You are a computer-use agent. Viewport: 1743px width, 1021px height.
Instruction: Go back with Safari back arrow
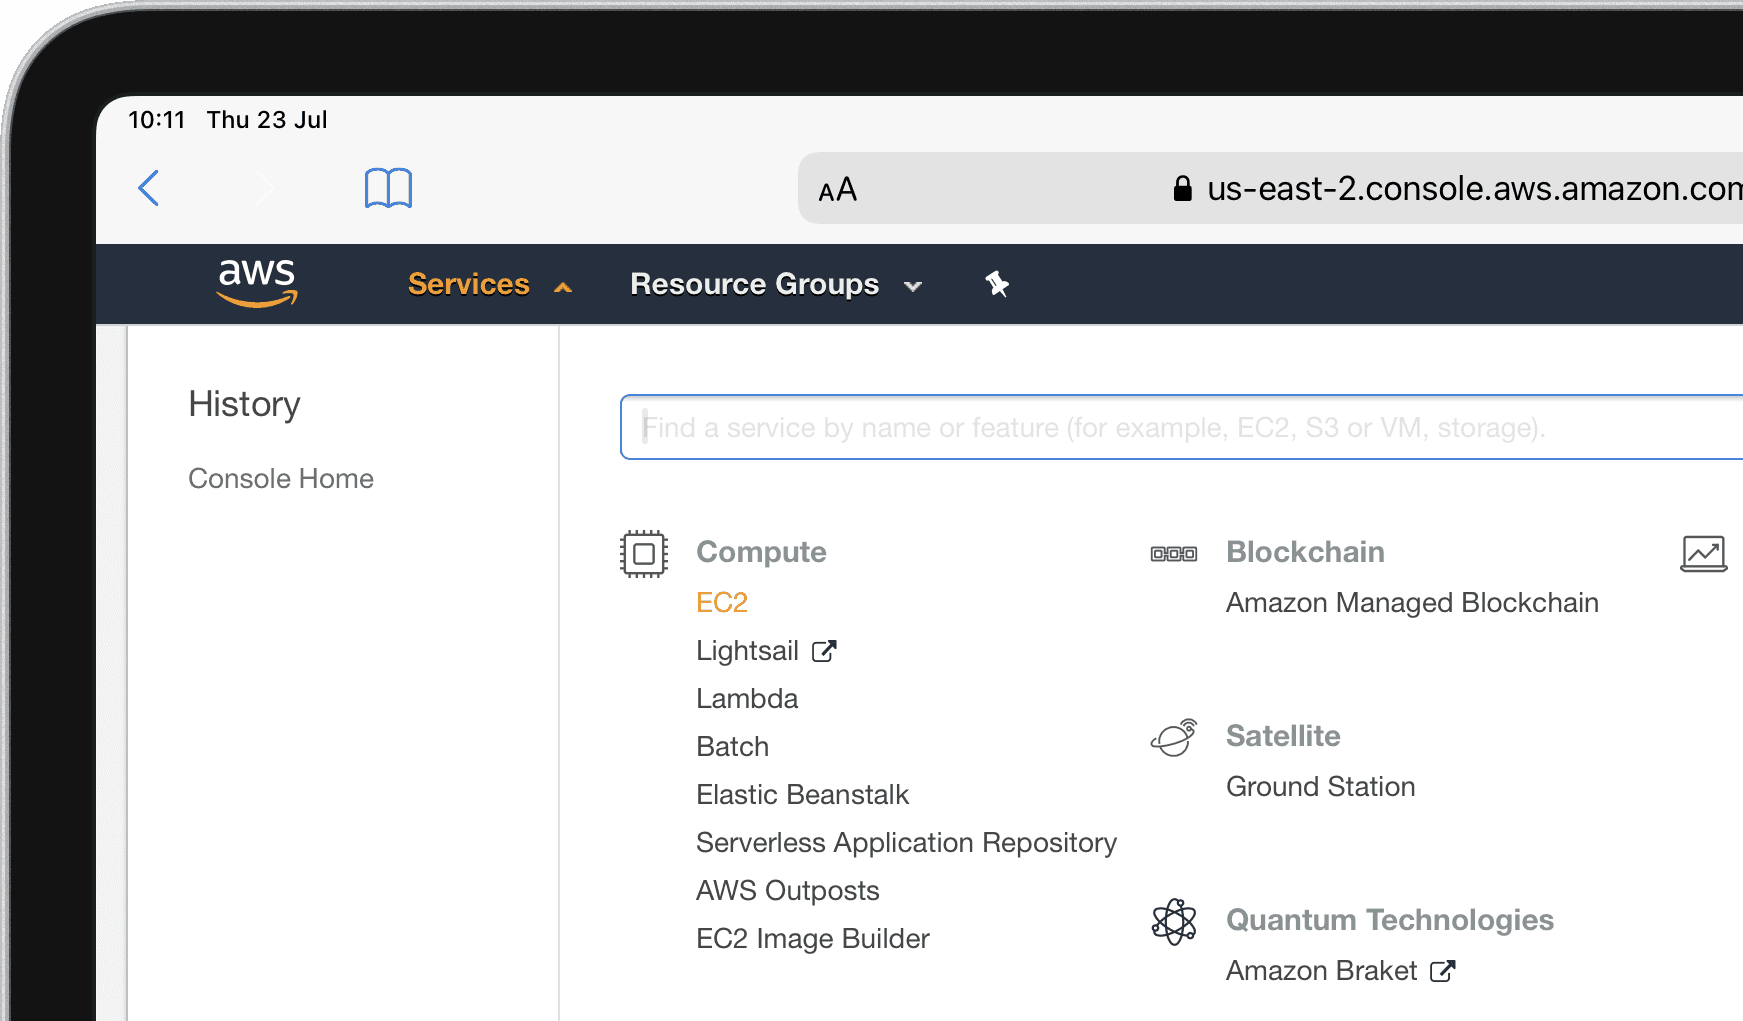(149, 188)
